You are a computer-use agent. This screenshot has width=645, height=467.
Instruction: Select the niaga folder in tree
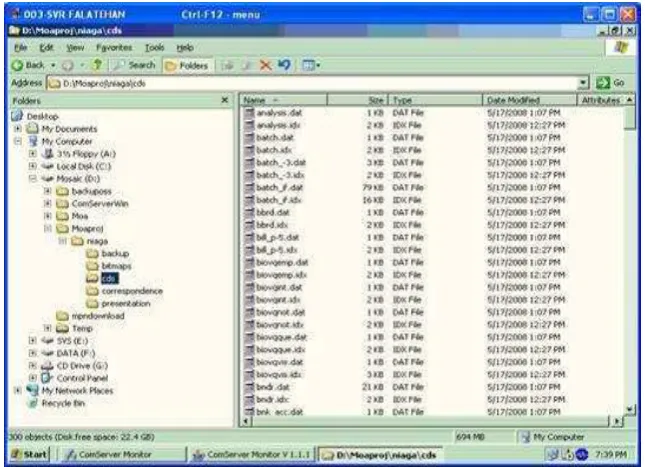[97, 241]
